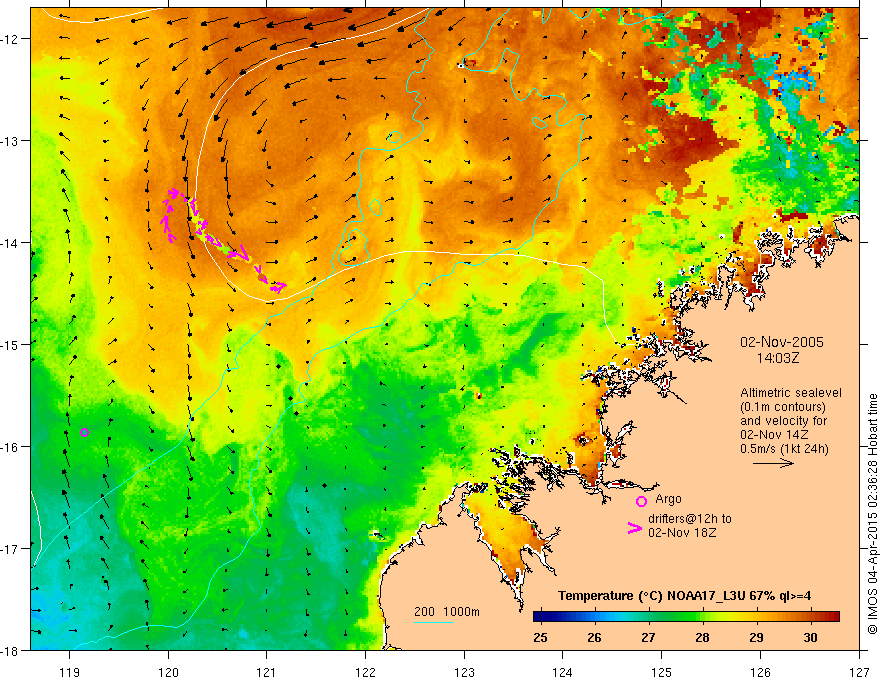Click the 'Altimetric sealevel' caption text
This screenshot has width=880, height=680.
[x=790, y=393]
